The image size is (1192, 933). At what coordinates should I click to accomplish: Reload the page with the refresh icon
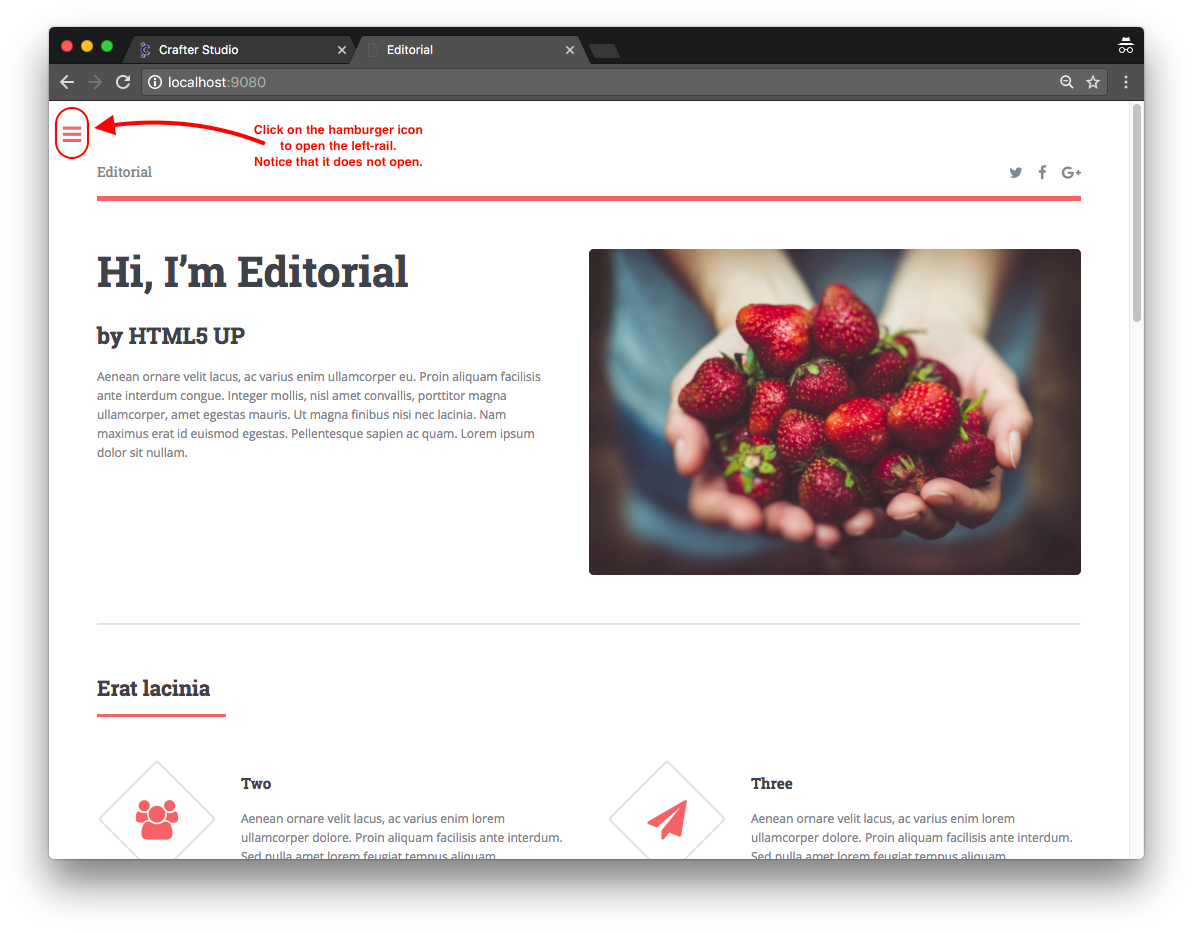point(122,82)
